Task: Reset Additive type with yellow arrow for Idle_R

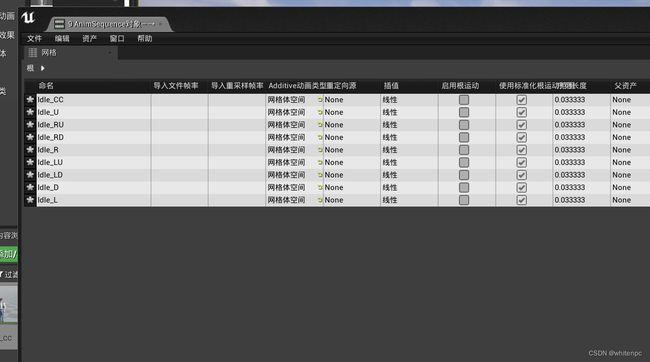Action: tap(320, 150)
